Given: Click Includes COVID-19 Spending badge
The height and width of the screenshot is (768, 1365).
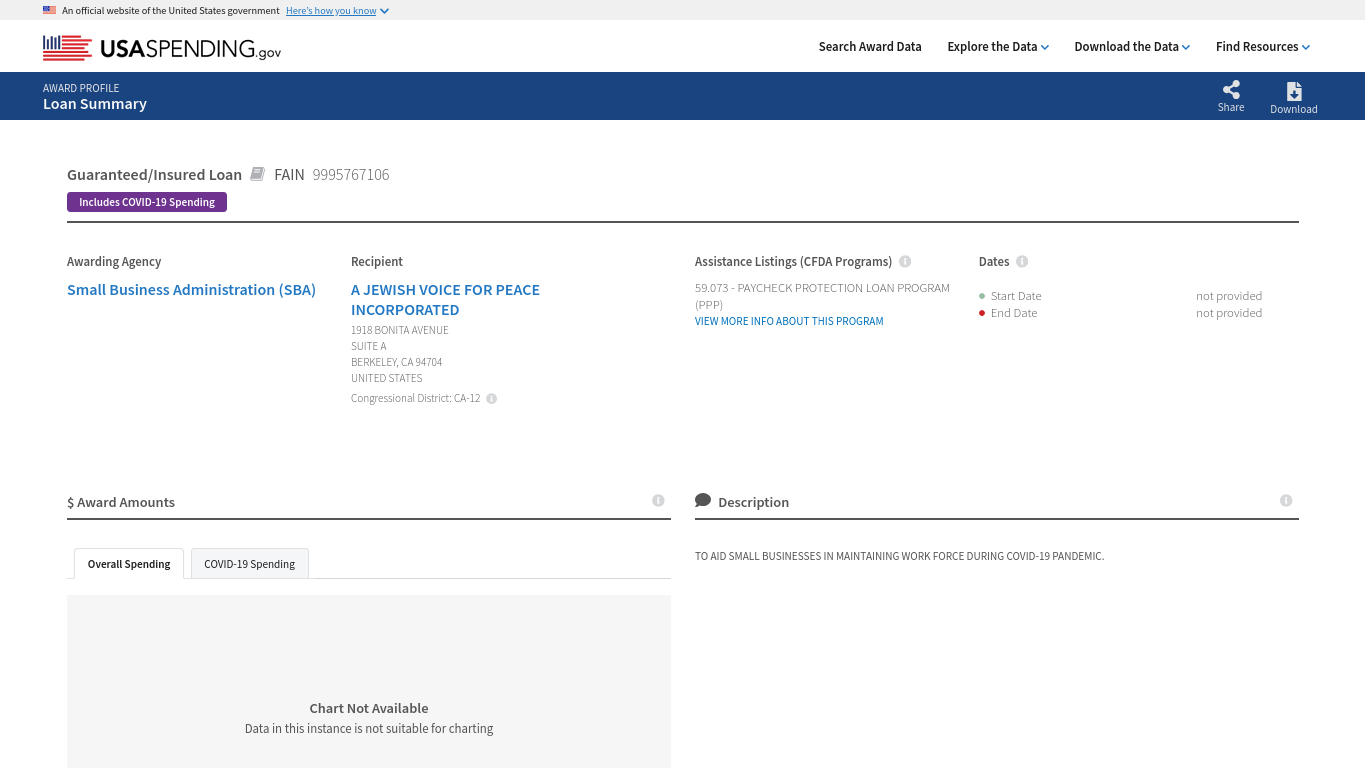Looking at the screenshot, I should click(x=147, y=202).
